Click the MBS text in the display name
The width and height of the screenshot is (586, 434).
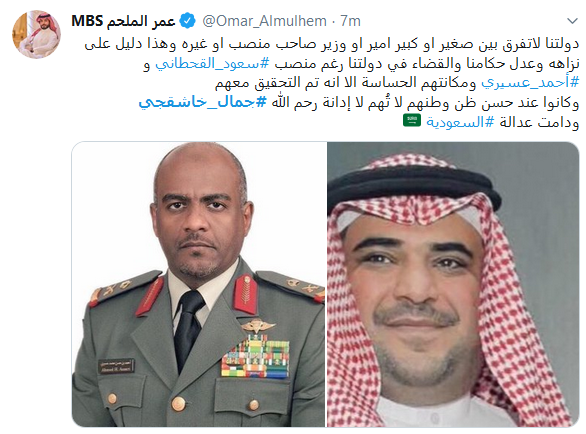(87, 21)
